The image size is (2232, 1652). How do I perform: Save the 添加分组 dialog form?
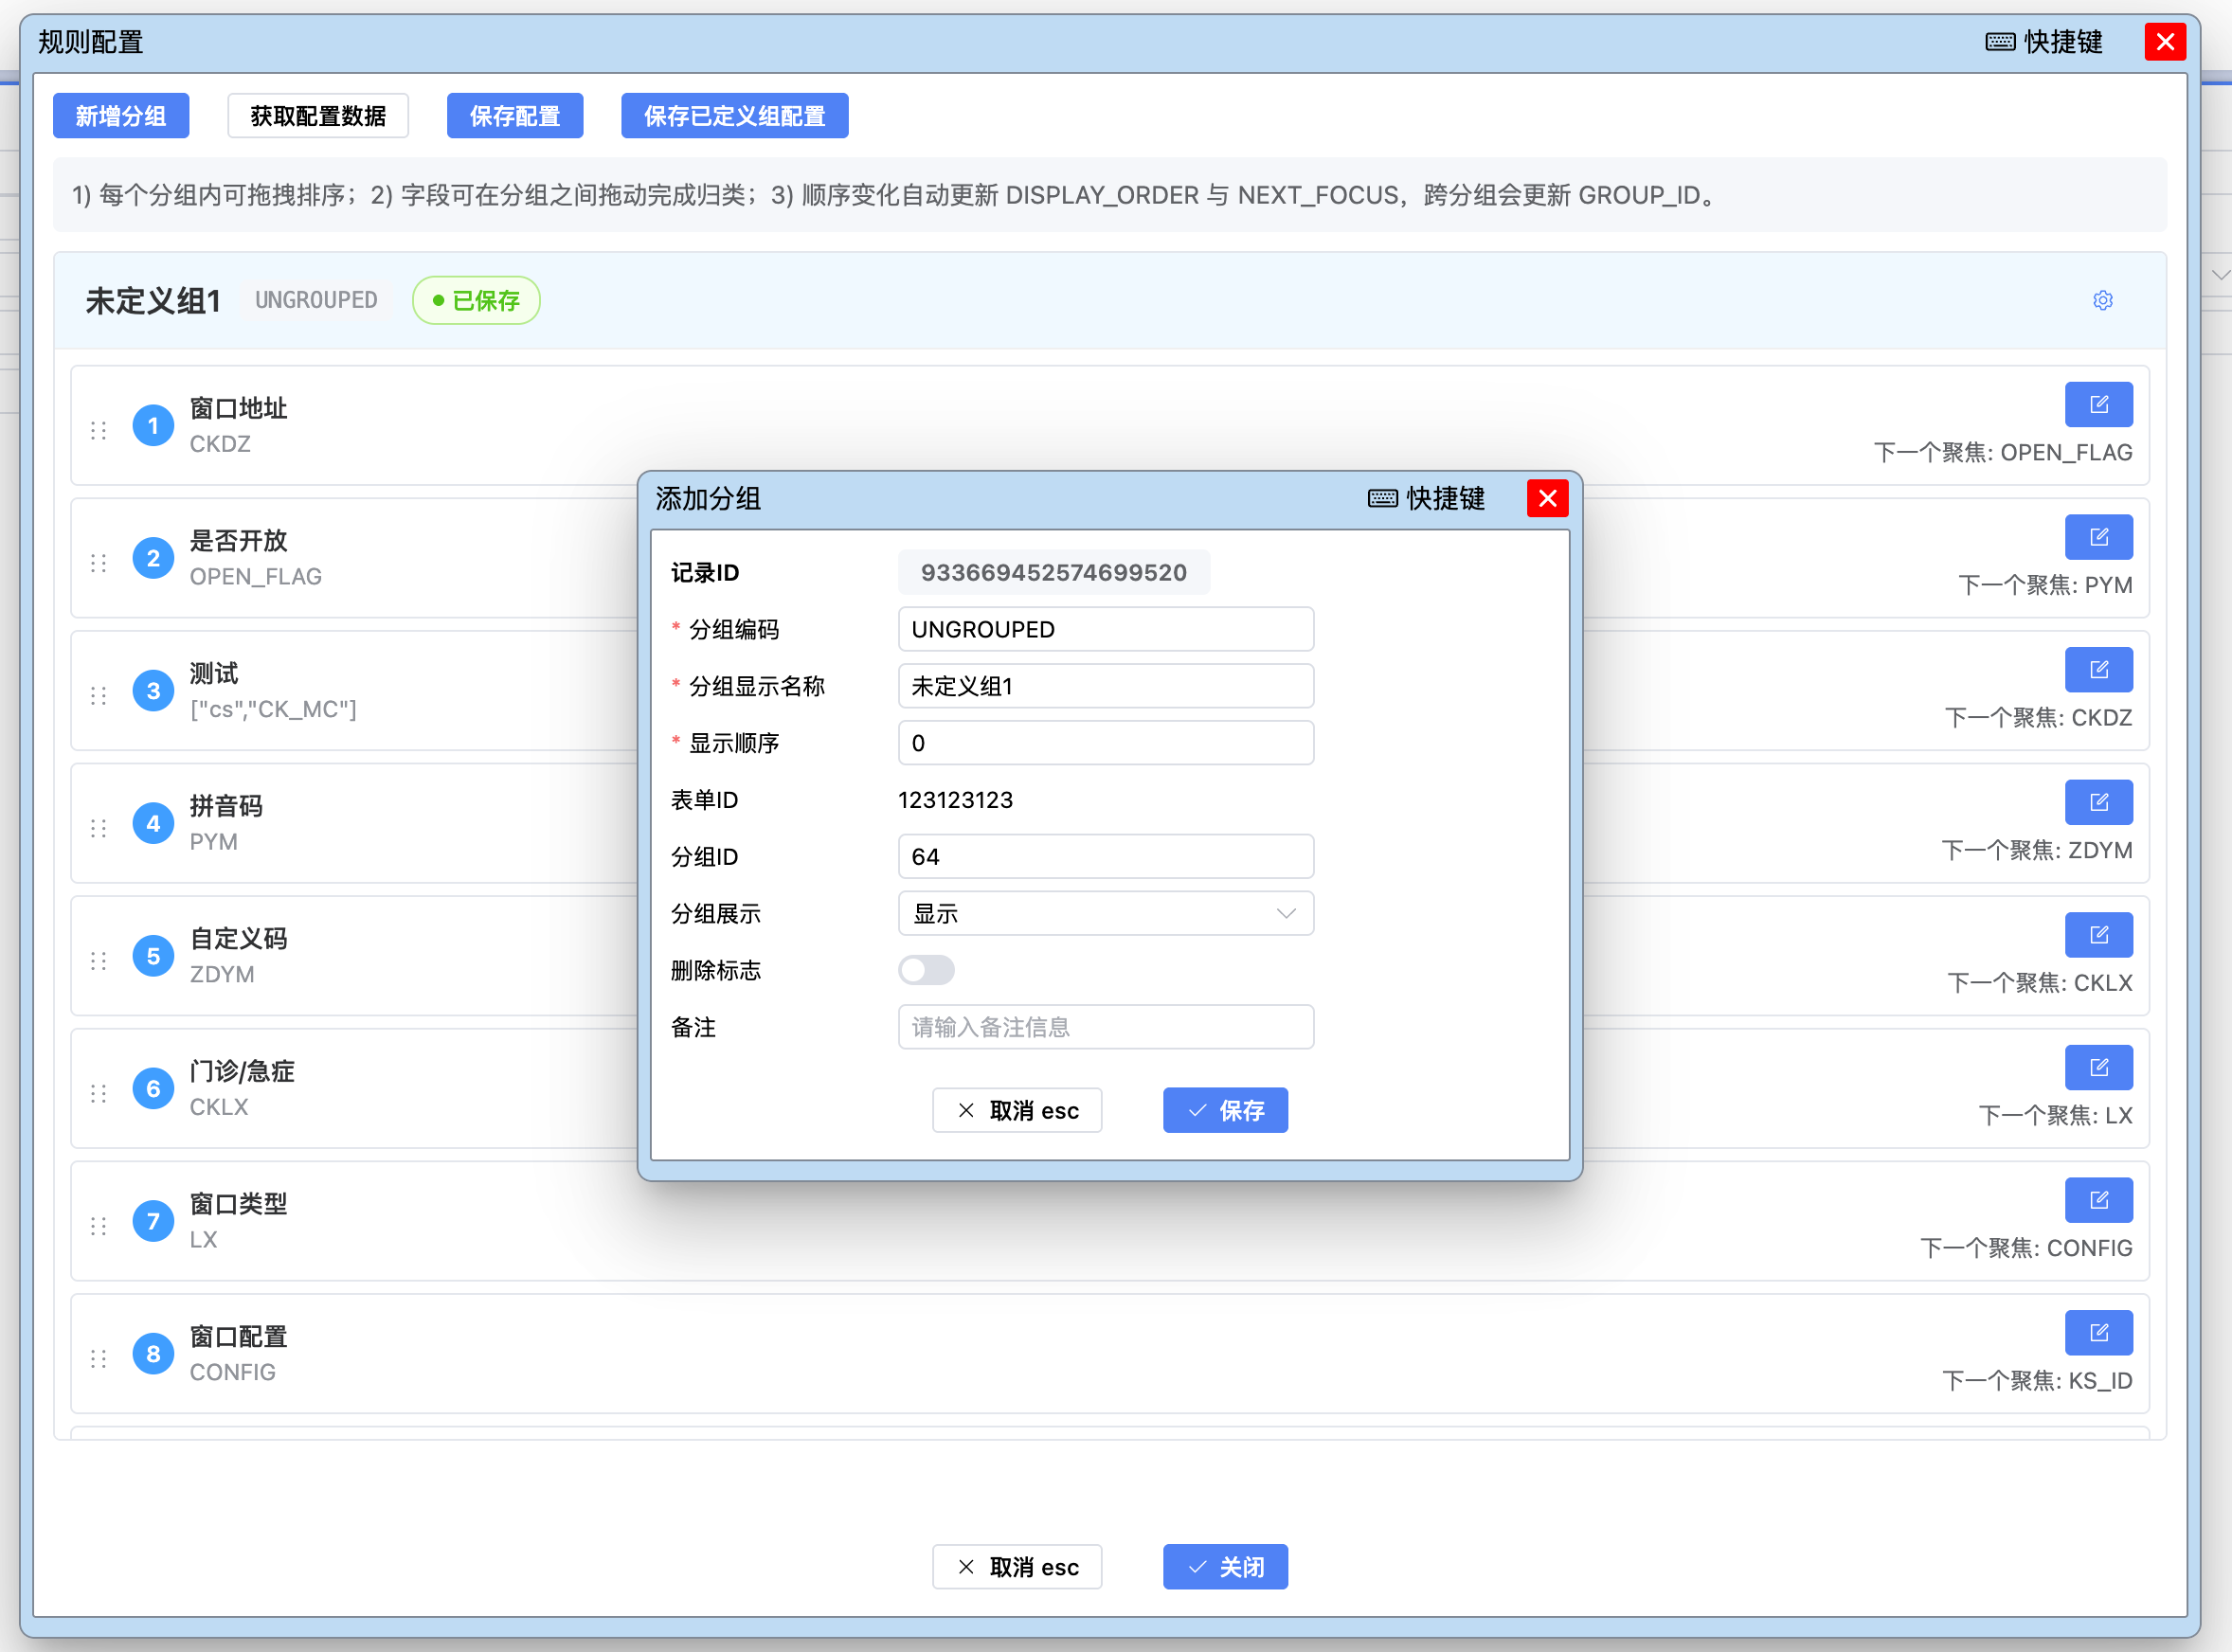(x=1225, y=1110)
